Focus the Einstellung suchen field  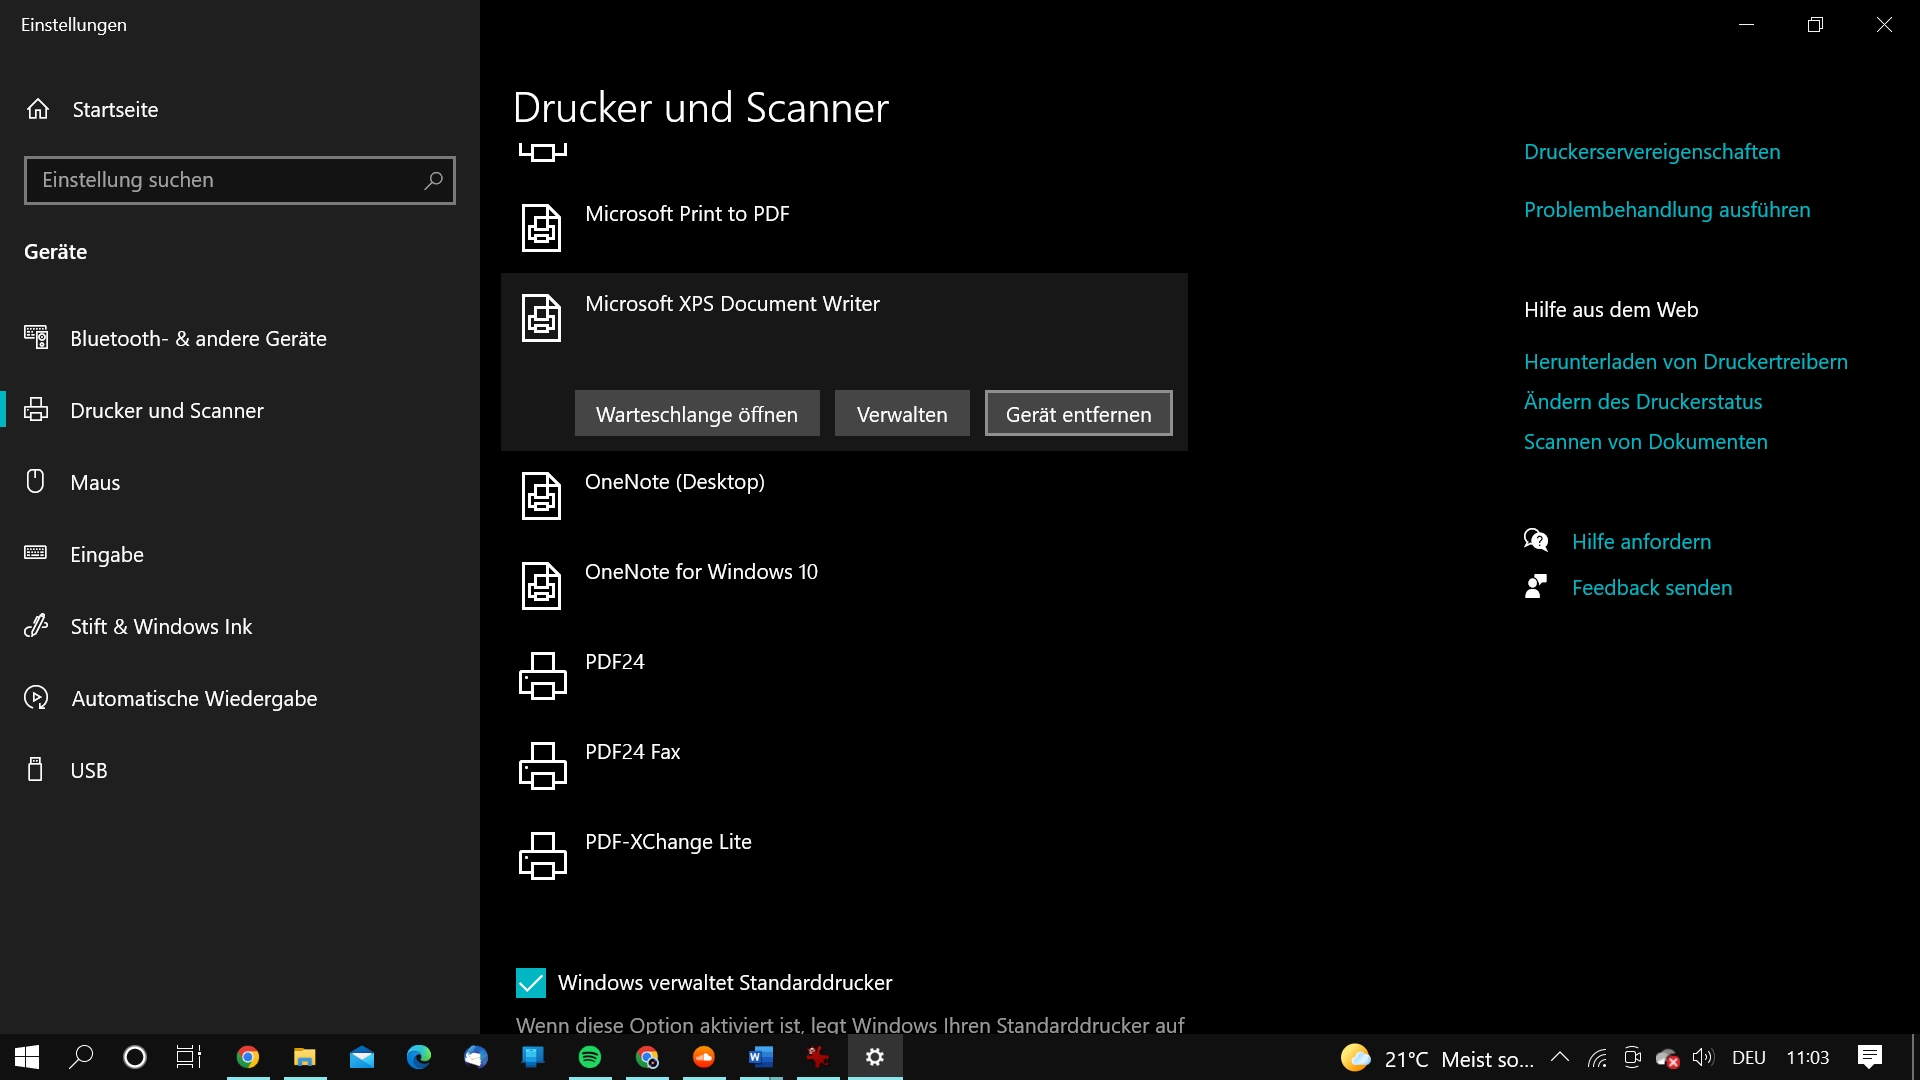(240, 180)
